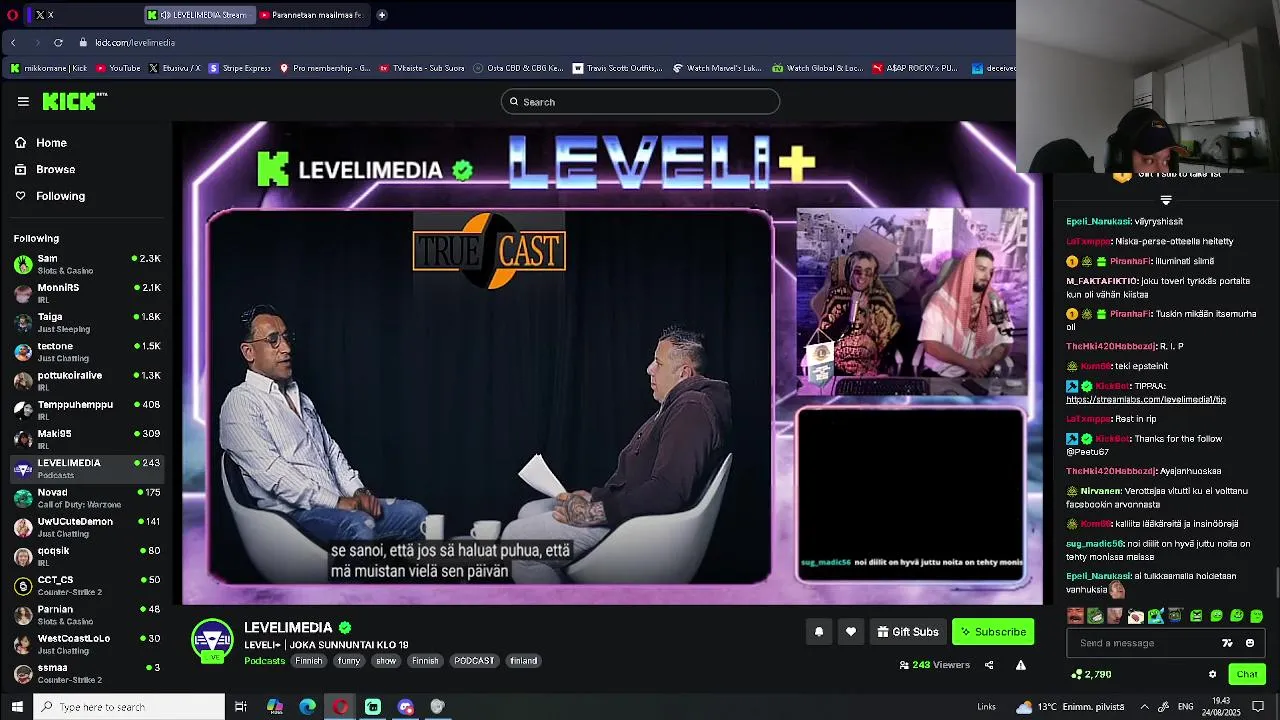Click the LEVELIMEDIA channel avatar

pyautogui.click(x=212, y=640)
